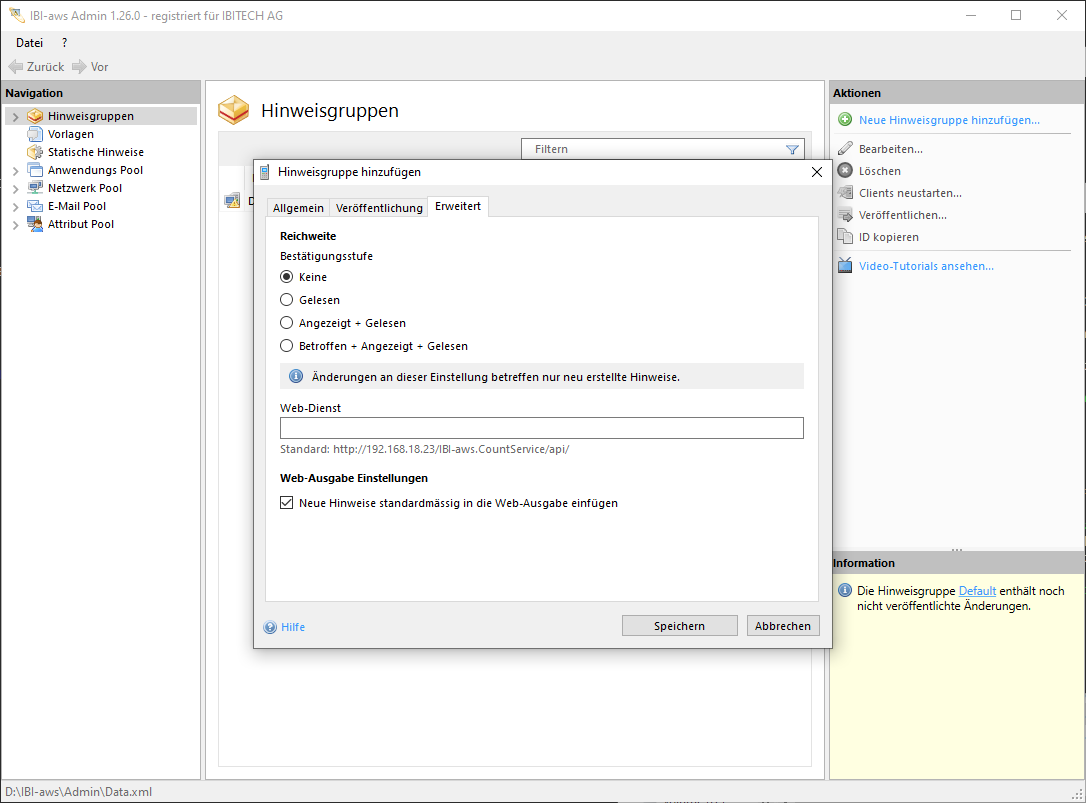Image resolution: width=1086 pixels, height=803 pixels.
Task: Expand the E-Mail Pool tree arrow
Action: (x=15, y=207)
